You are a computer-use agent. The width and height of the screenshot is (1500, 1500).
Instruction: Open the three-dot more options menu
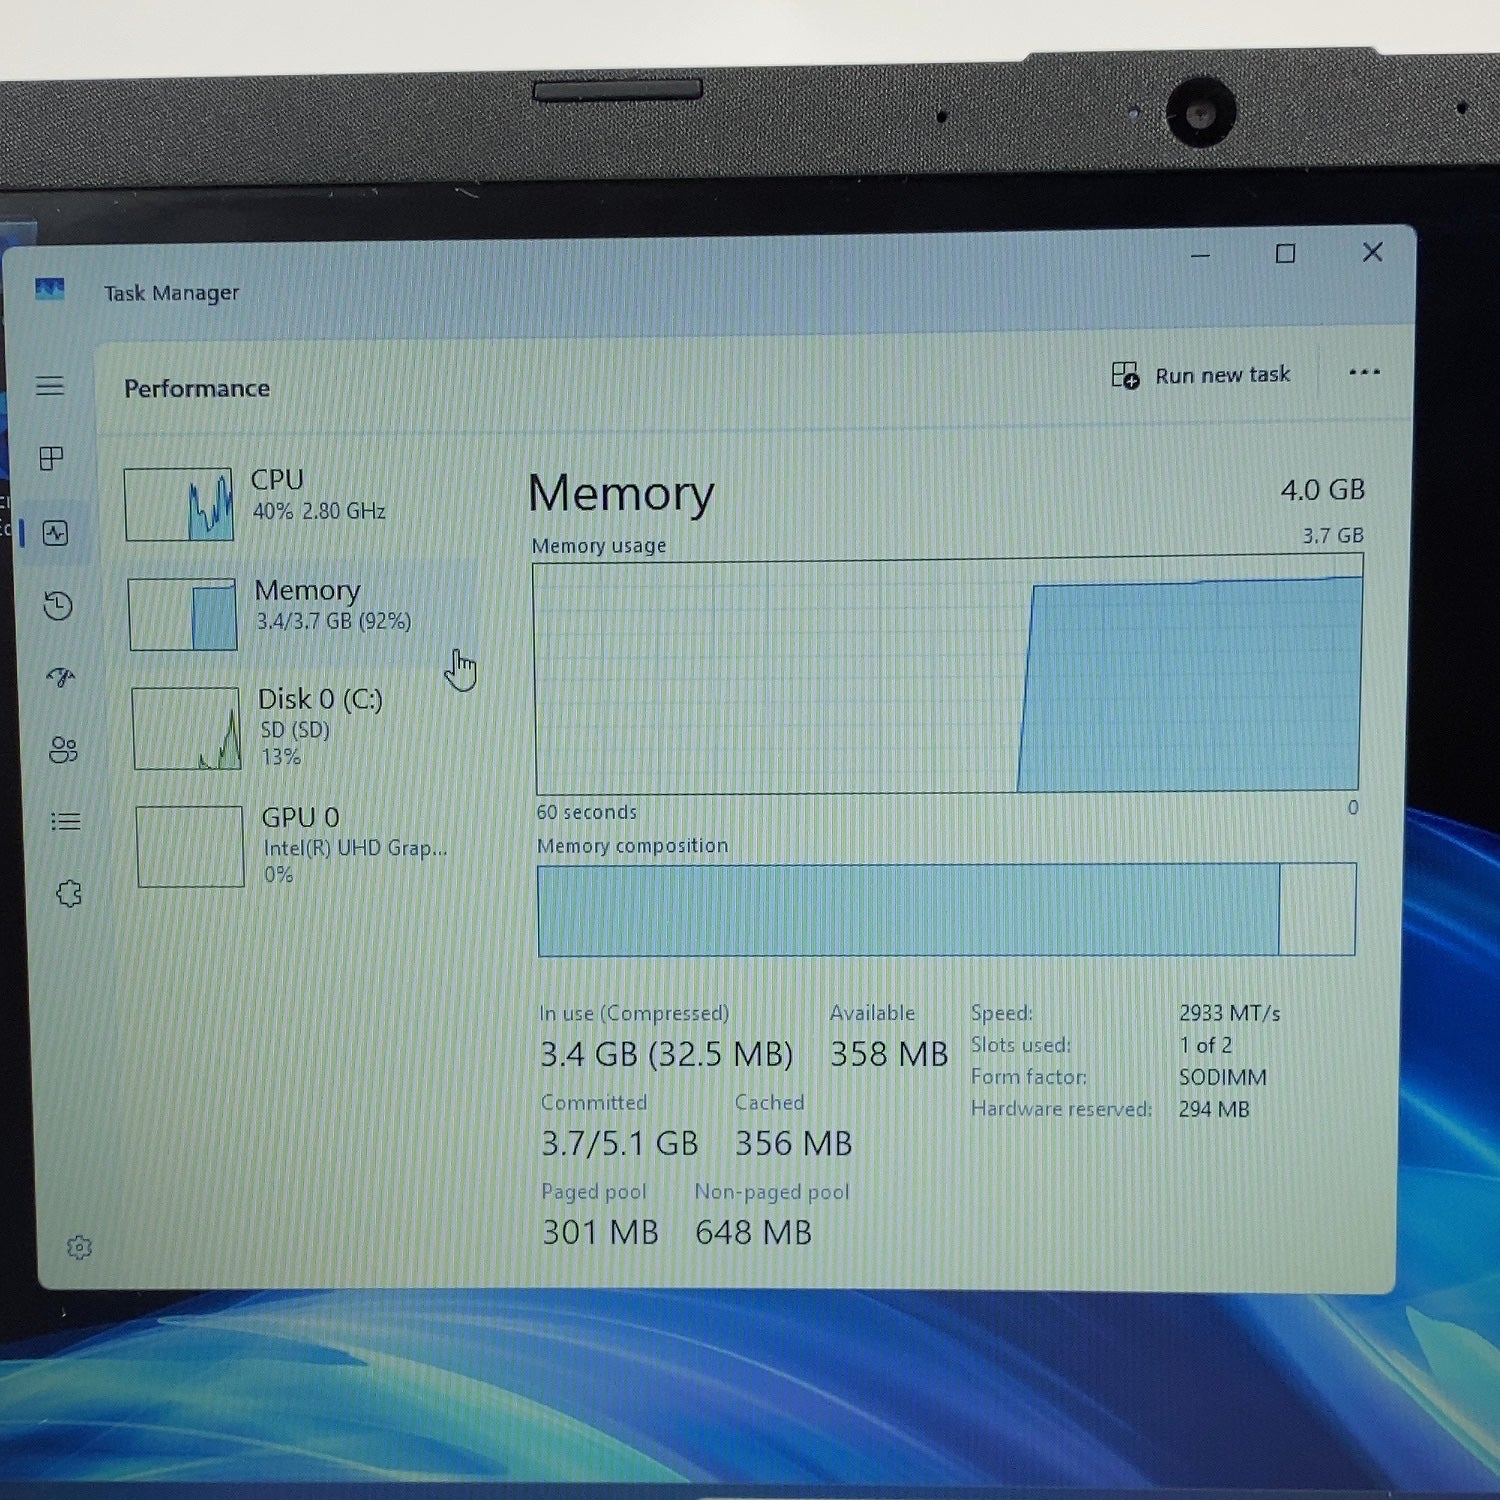(x=1364, y=372)
